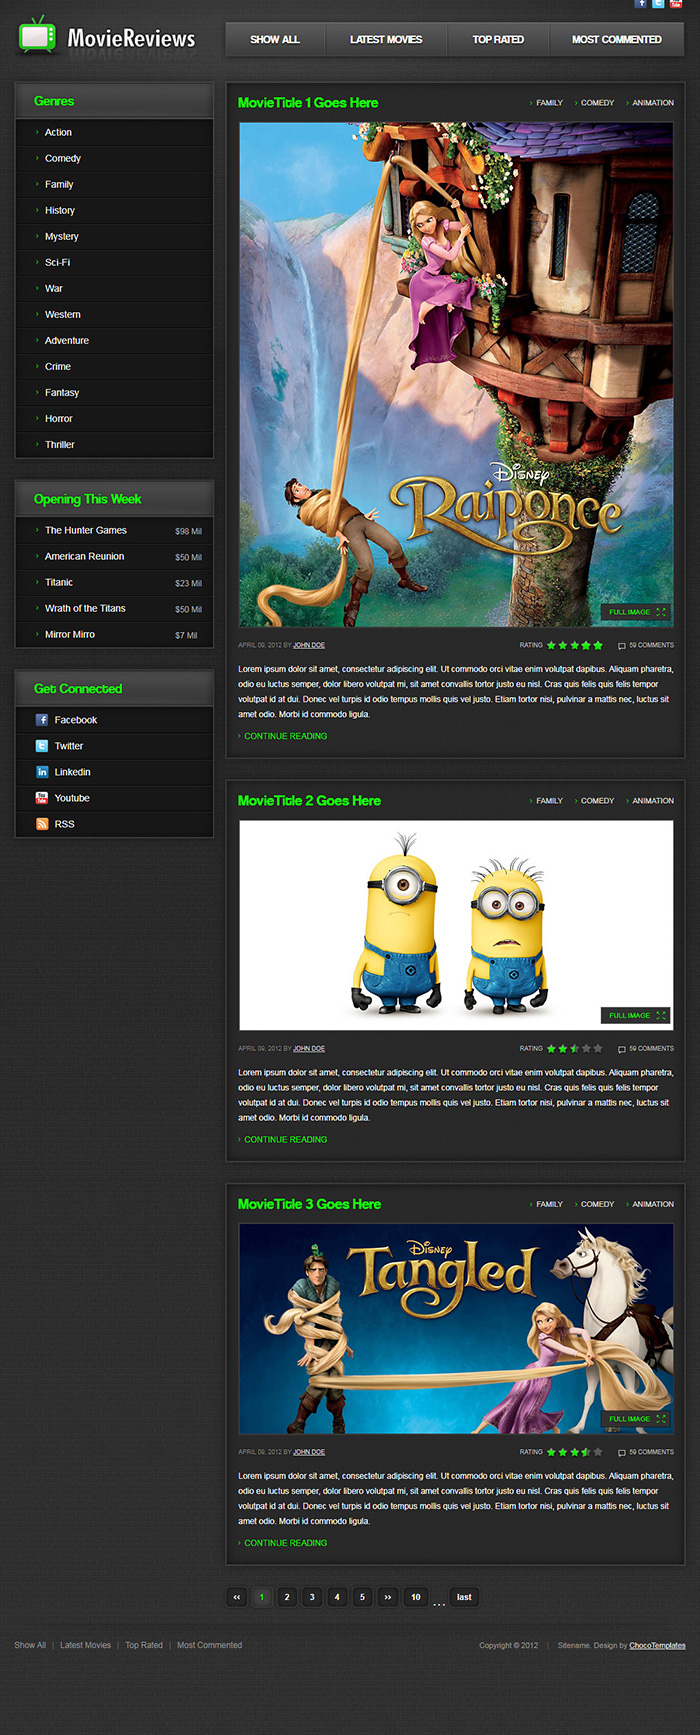Screen dimensions: 700x1735
Task: Open the Latest Movies nav tab
Action: pos(386,40)
